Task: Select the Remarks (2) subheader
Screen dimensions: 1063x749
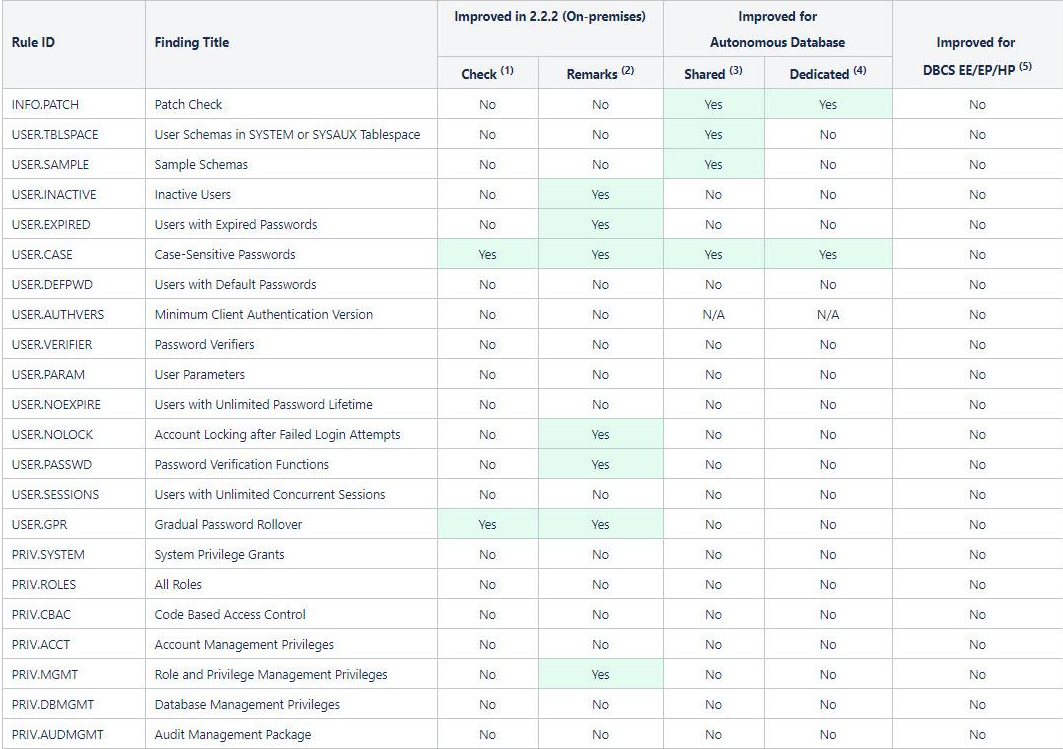Action: (x=600, y=73)
